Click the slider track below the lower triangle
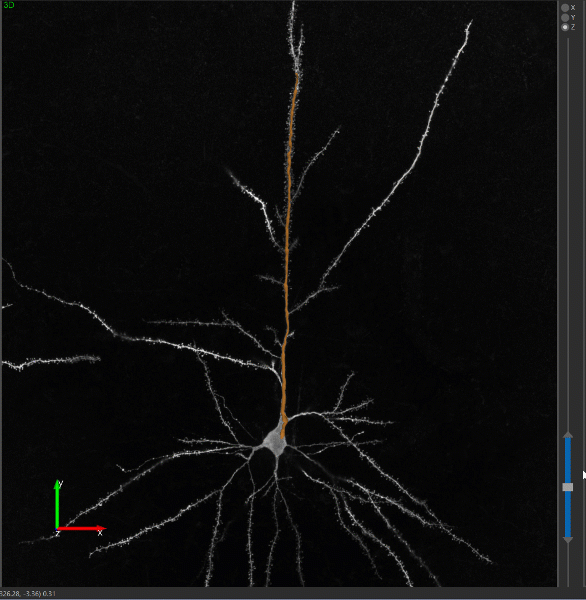Image resolution: width=586 pixels, height=600 pixels. [x=568, y=564]
